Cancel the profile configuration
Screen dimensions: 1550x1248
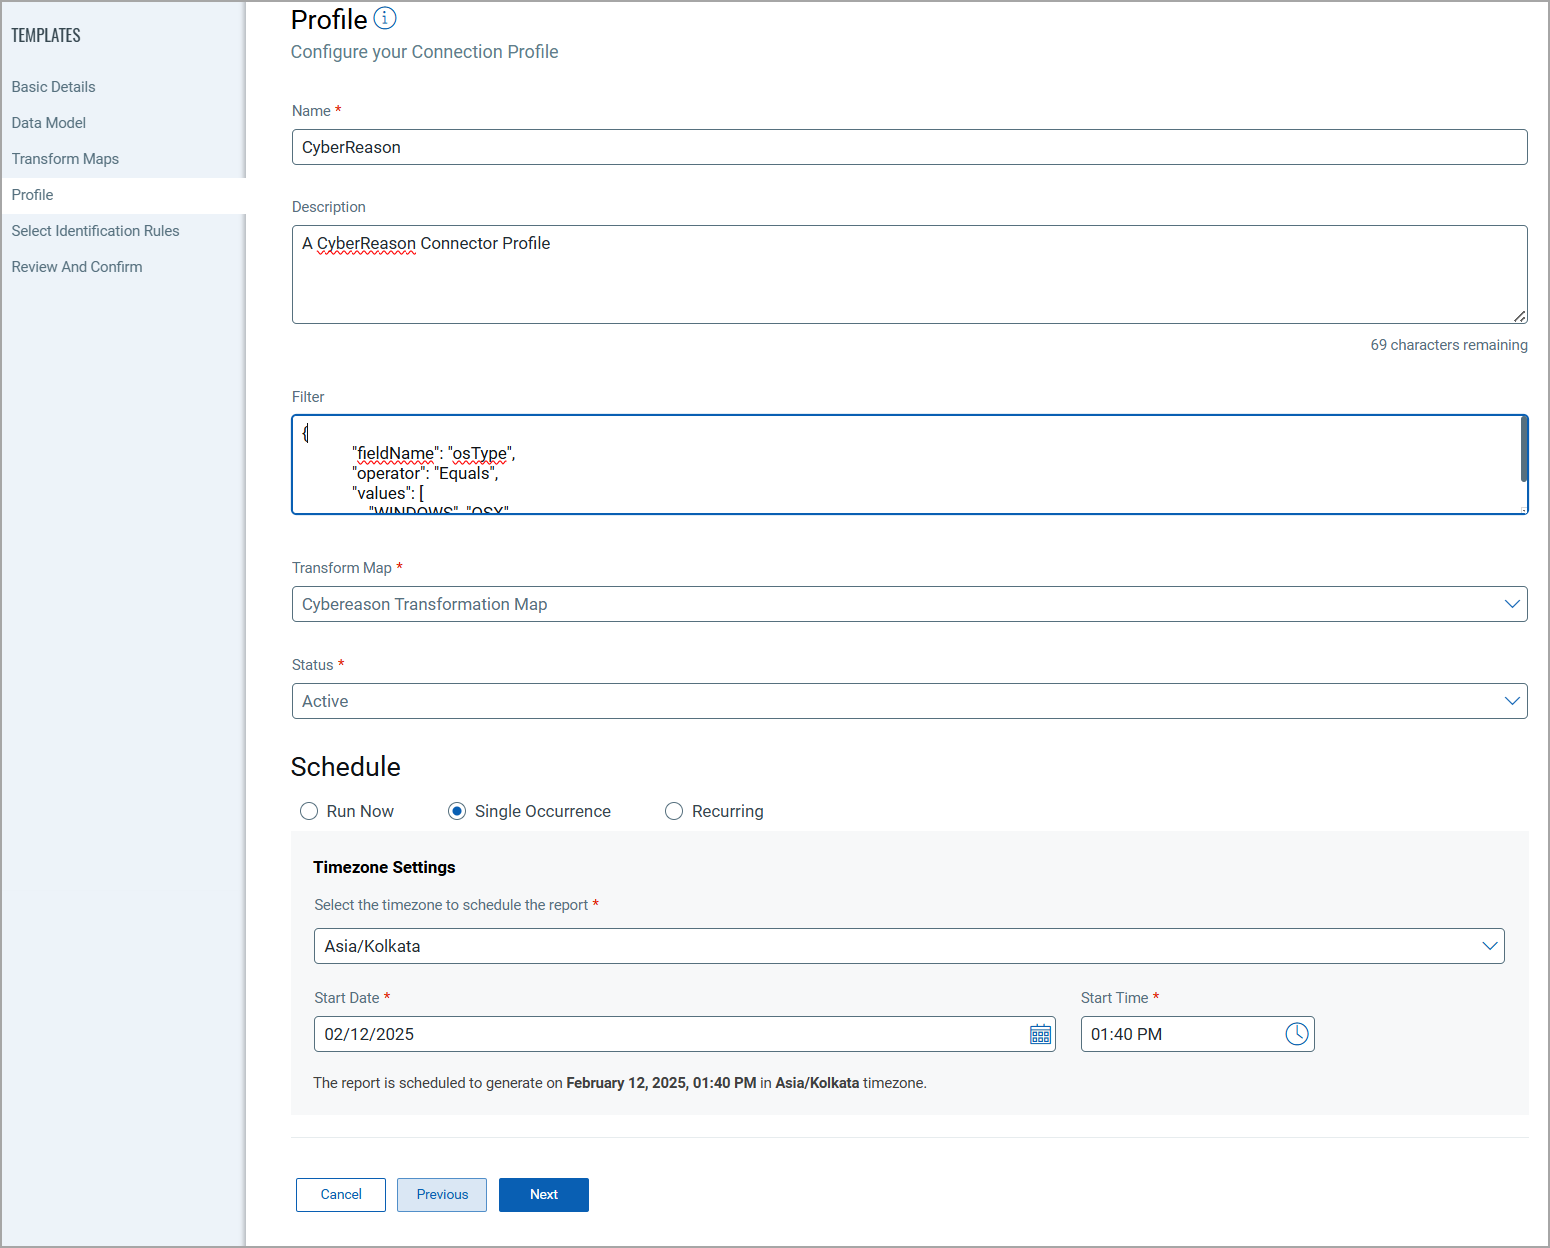[341, 1195]
